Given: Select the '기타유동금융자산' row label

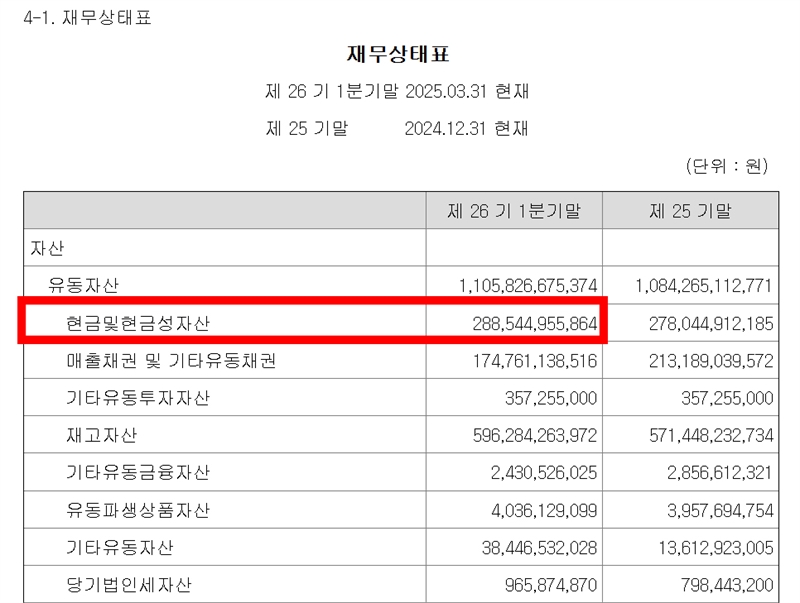Looking at the screenshot, I should 138,472.
